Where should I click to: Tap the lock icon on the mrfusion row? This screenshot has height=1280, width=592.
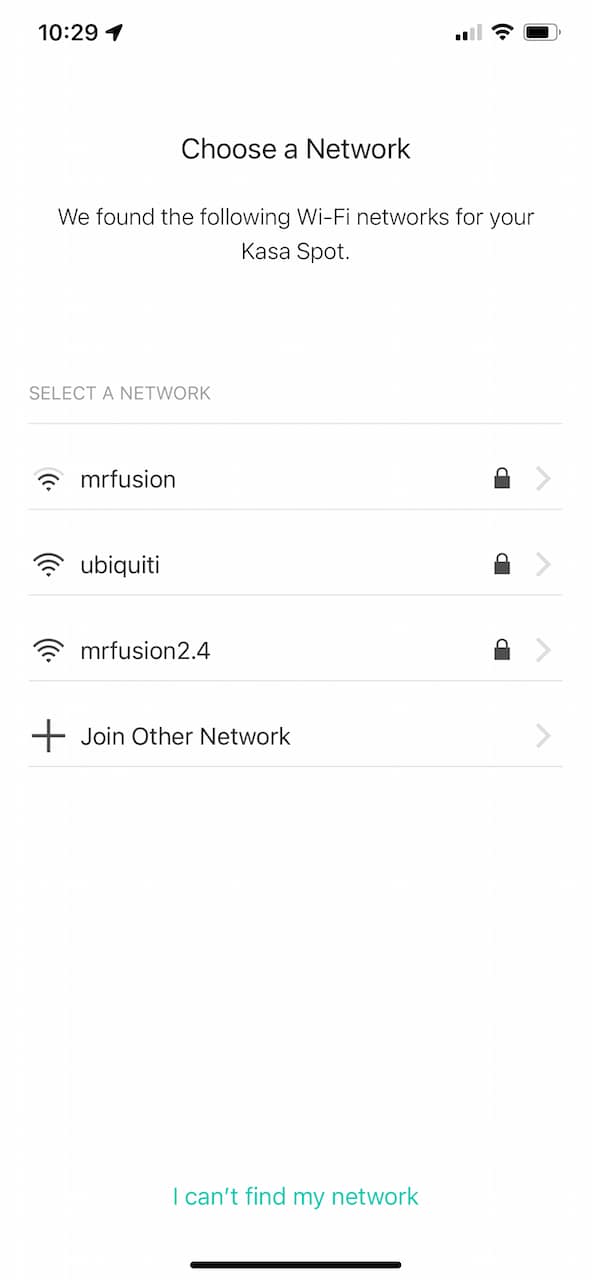[502, 479]
